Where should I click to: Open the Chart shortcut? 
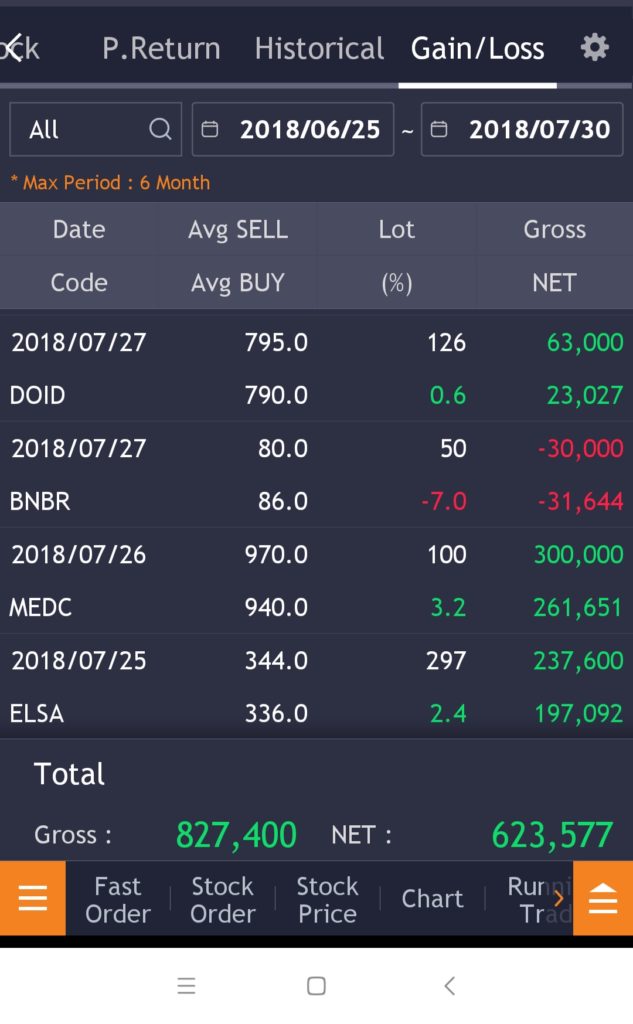[432, 899]
